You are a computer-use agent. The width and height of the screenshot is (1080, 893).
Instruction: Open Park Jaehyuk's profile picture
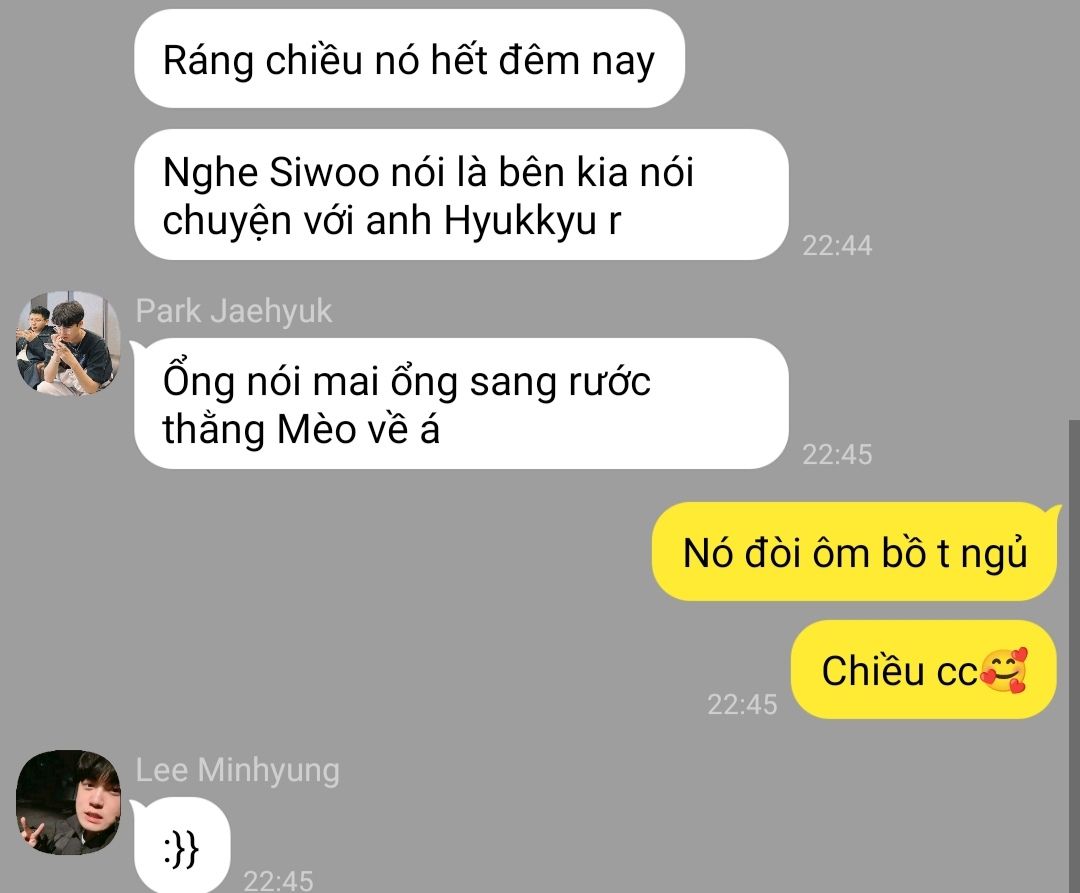coord(68,343)
